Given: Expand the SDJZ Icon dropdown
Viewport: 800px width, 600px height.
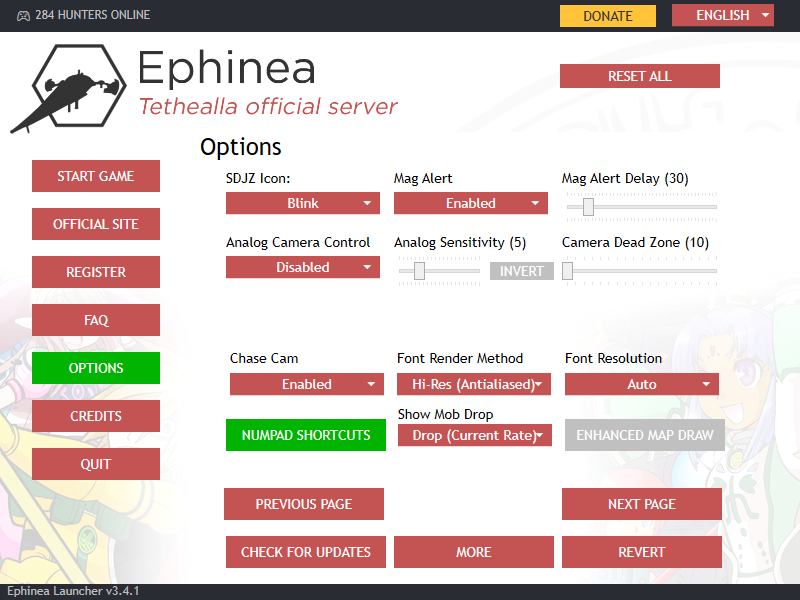Looking at the screenshot, I should tap(303, 203).
